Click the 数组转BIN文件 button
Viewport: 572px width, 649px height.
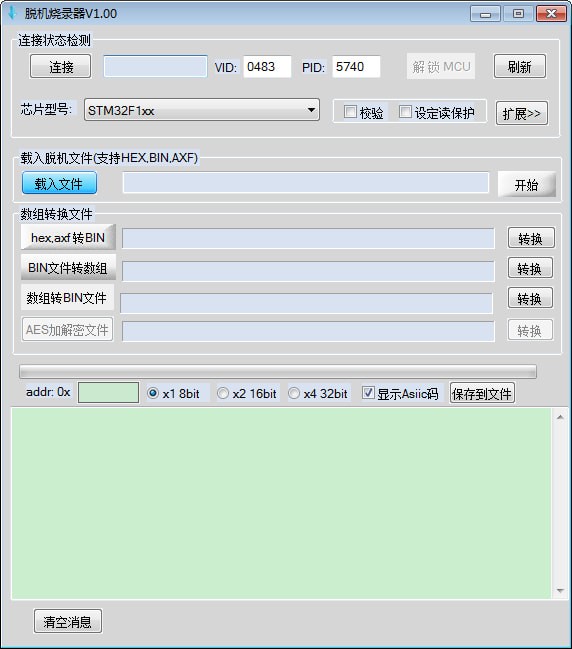67,298
